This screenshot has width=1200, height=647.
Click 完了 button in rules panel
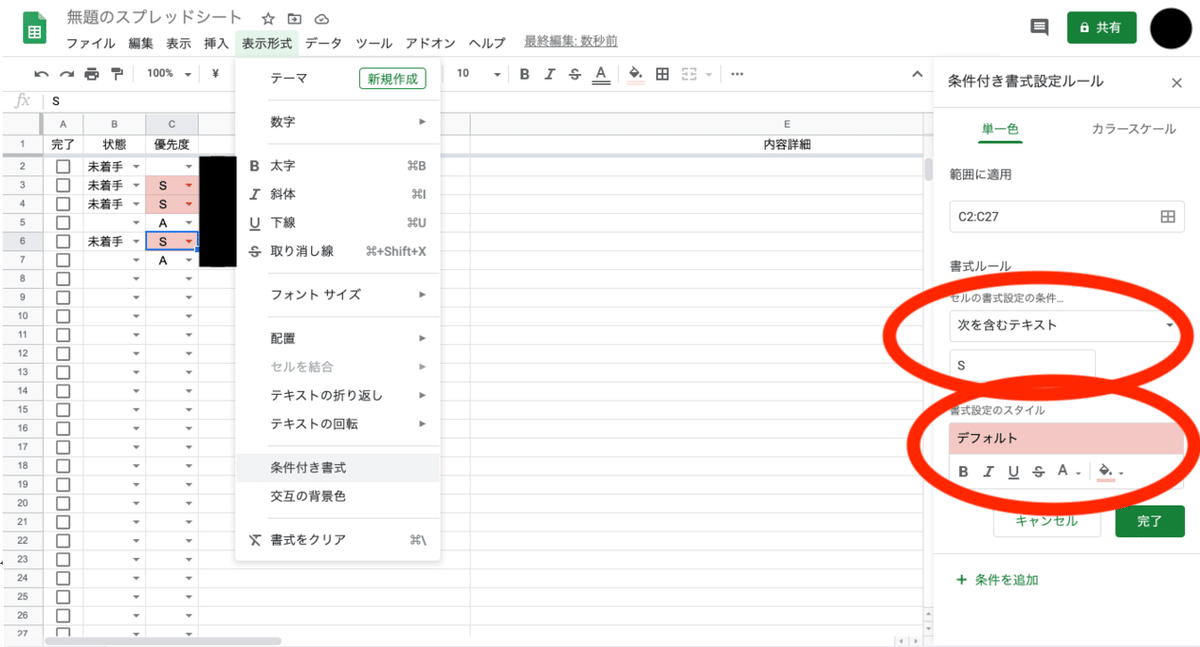[1150, 521]
